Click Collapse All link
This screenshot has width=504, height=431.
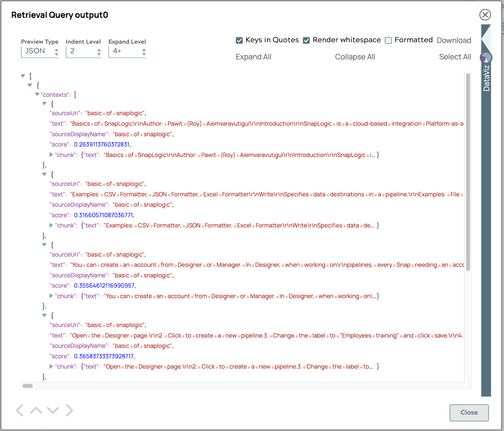[x=355, y=57]
